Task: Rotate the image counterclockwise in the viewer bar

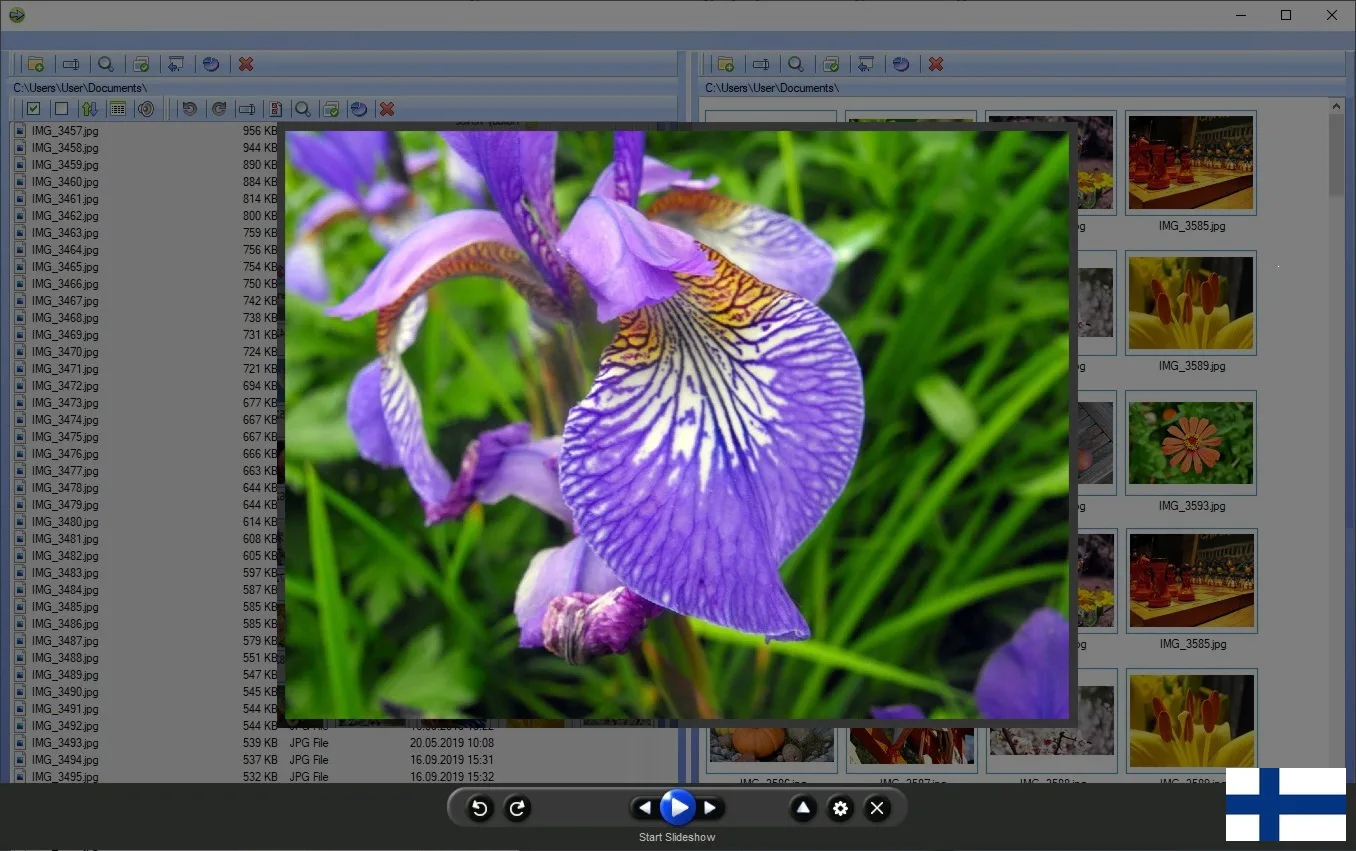Action: pos(479,808)
